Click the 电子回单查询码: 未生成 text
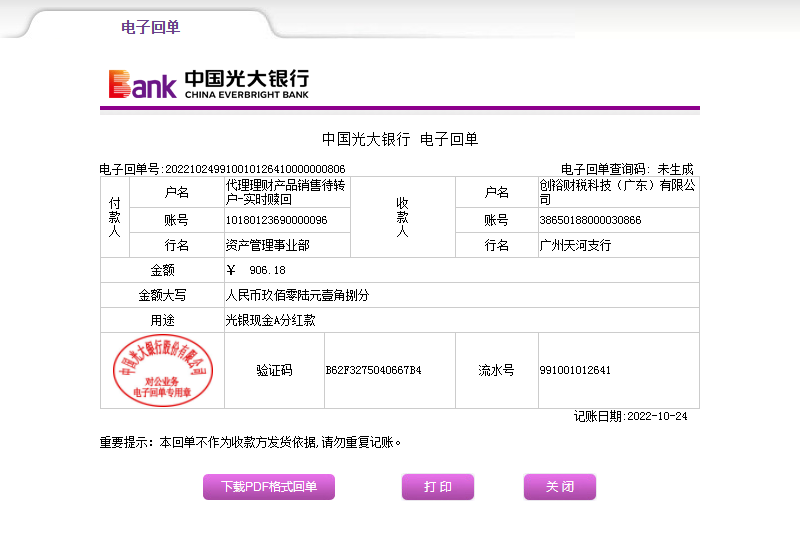 click(627, 169)
